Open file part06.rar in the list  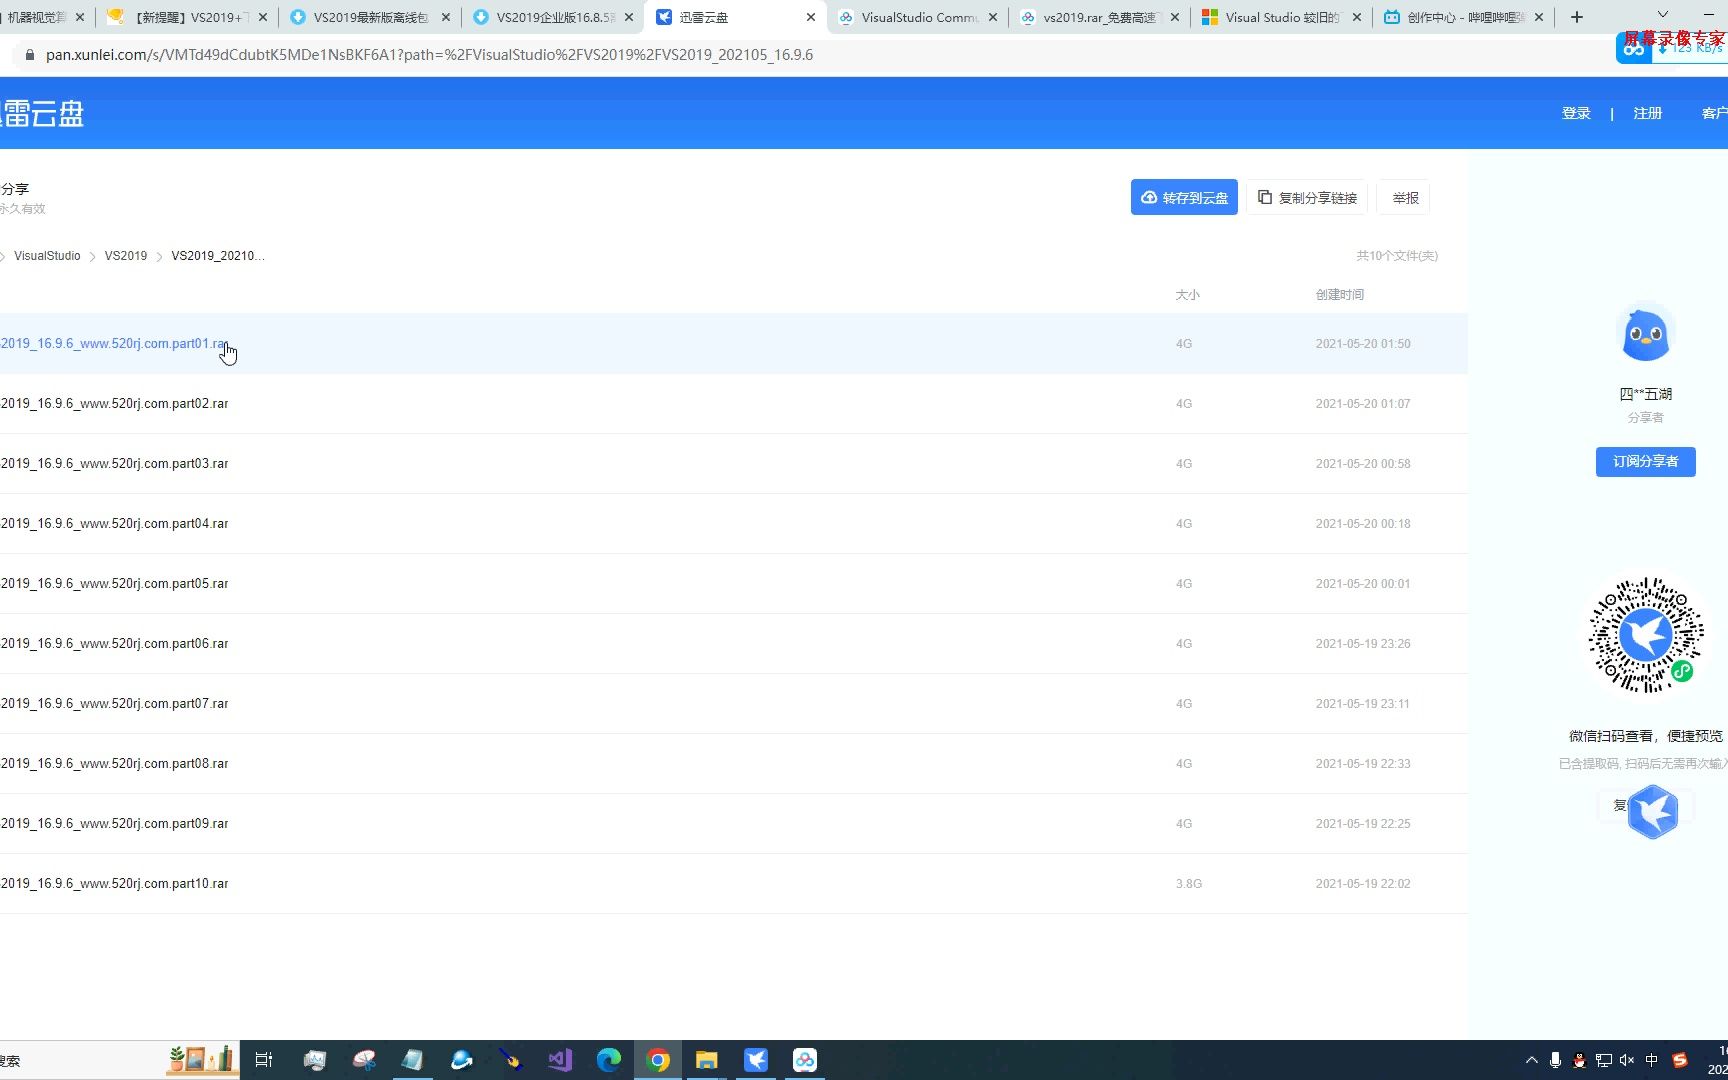(x=114, y=643)
